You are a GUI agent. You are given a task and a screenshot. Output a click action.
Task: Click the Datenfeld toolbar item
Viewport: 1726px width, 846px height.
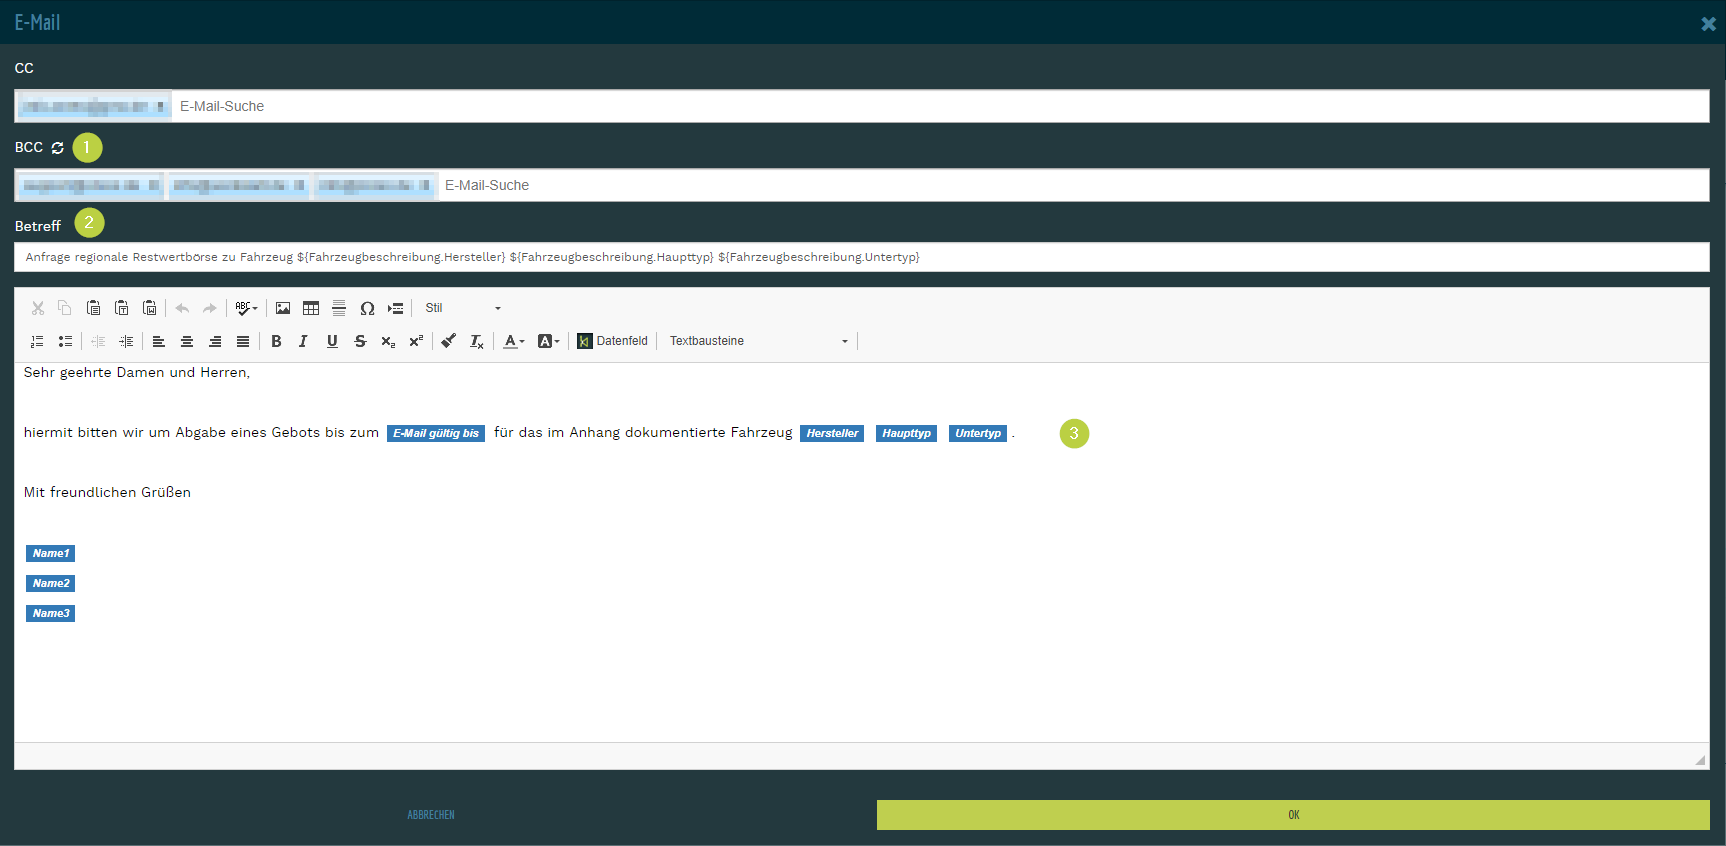coord(612,341)
